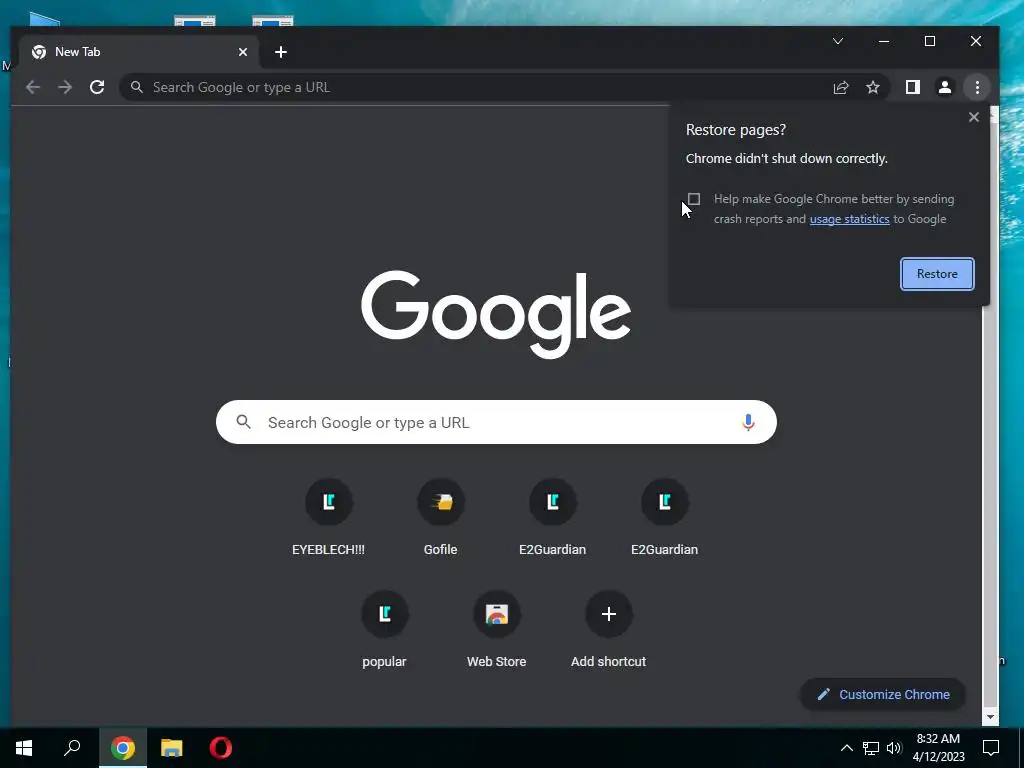Screen dimensions: 1024x768
Task: Dismiss the Restore pages popup
Action: (974, 117)
